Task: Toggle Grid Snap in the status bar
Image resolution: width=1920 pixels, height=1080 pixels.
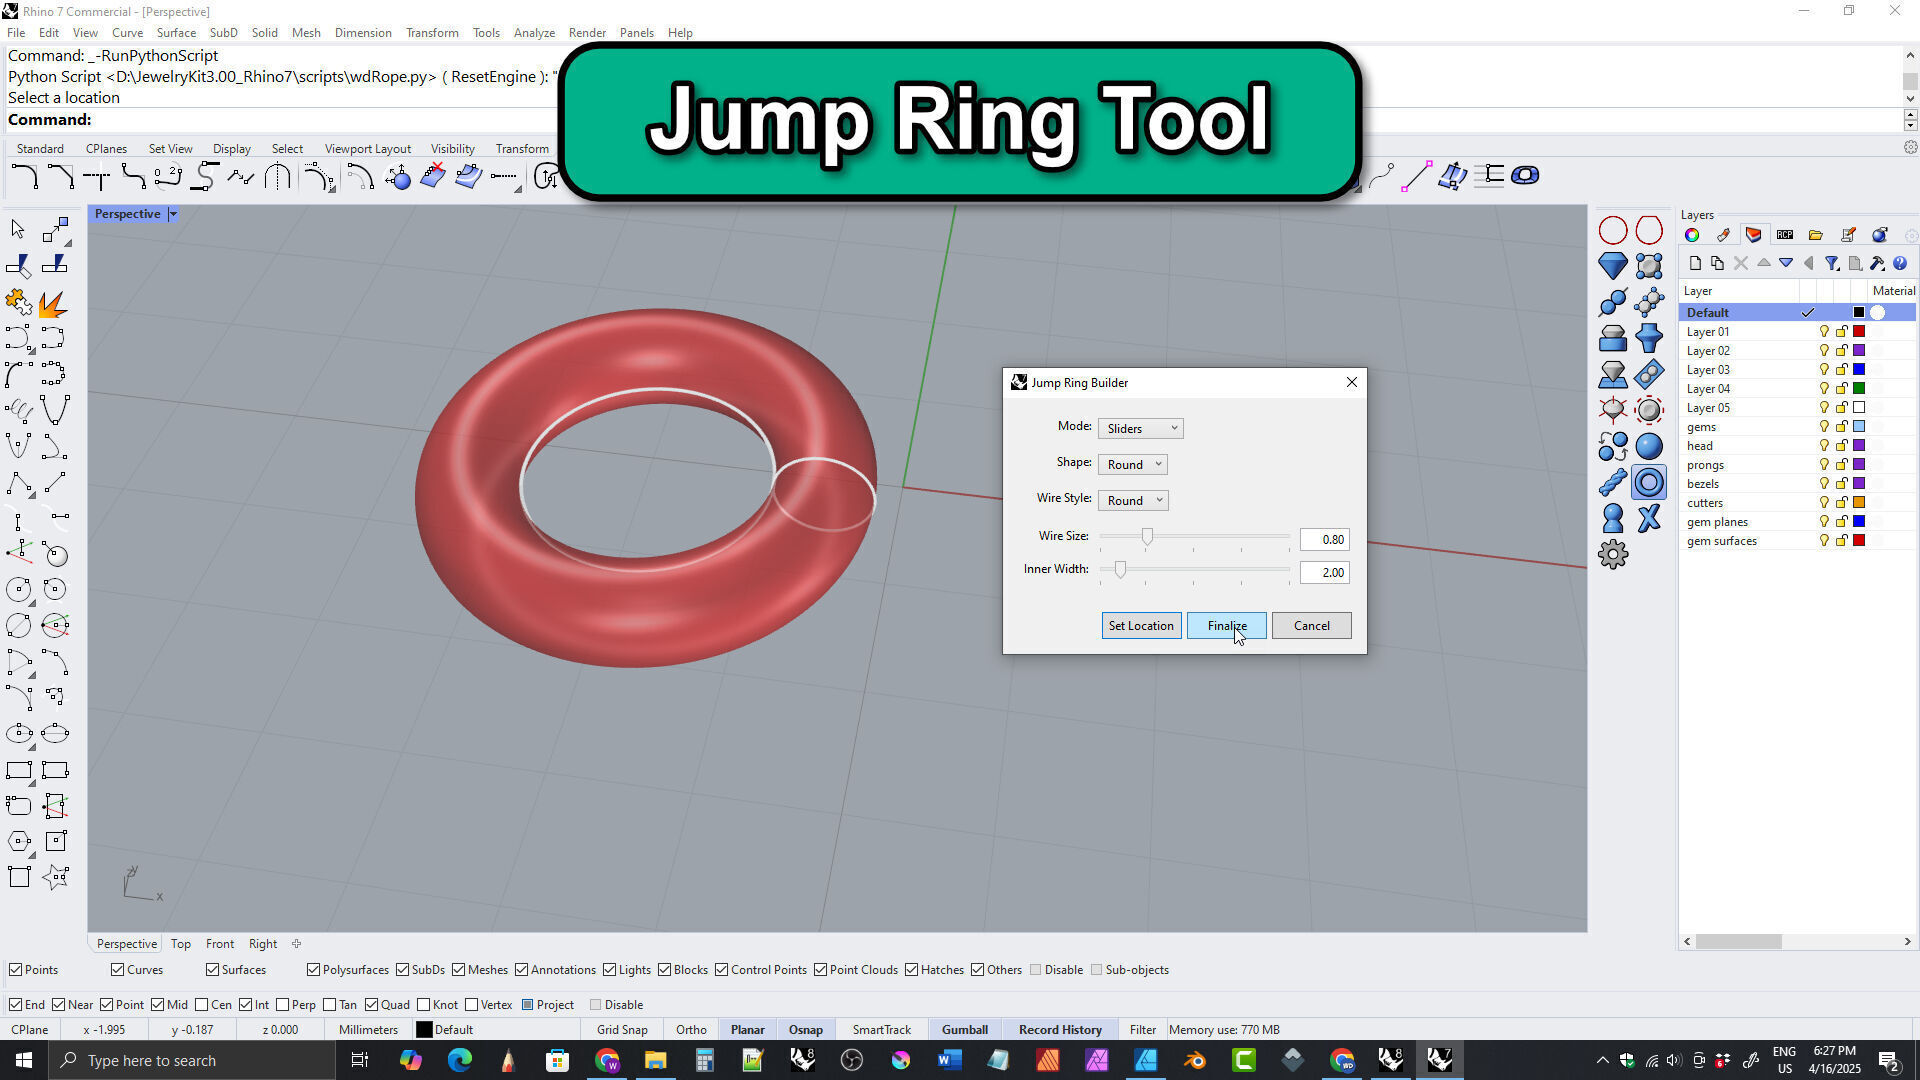Action: point(622,1030)
